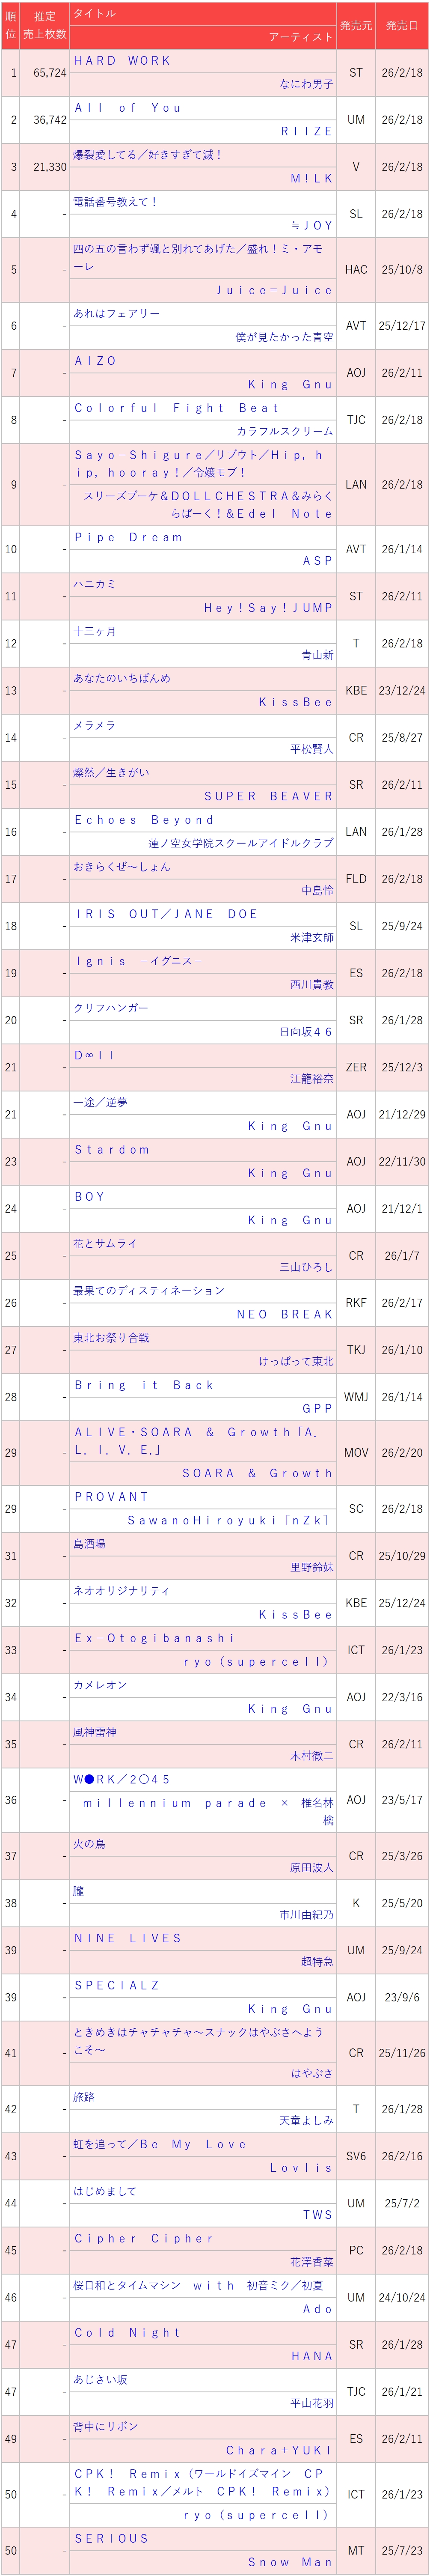Select the M!LK artist name
The width and height of the screenshot is (430, 2576).
pos(311,179)
